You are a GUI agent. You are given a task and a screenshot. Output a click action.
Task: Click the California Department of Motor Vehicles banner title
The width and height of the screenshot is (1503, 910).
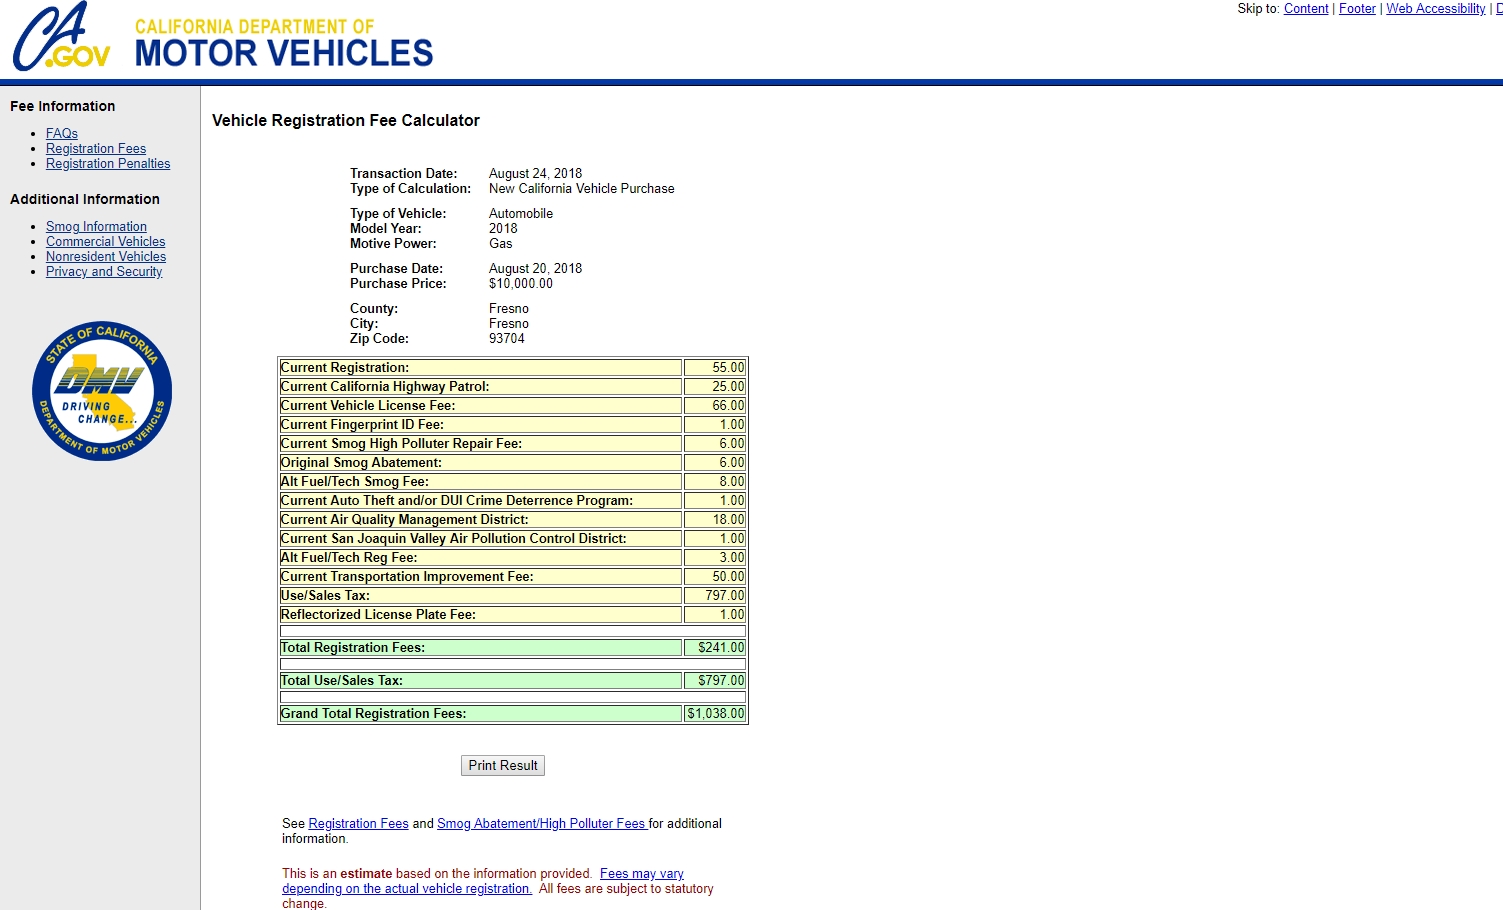[x=284, y=43]
